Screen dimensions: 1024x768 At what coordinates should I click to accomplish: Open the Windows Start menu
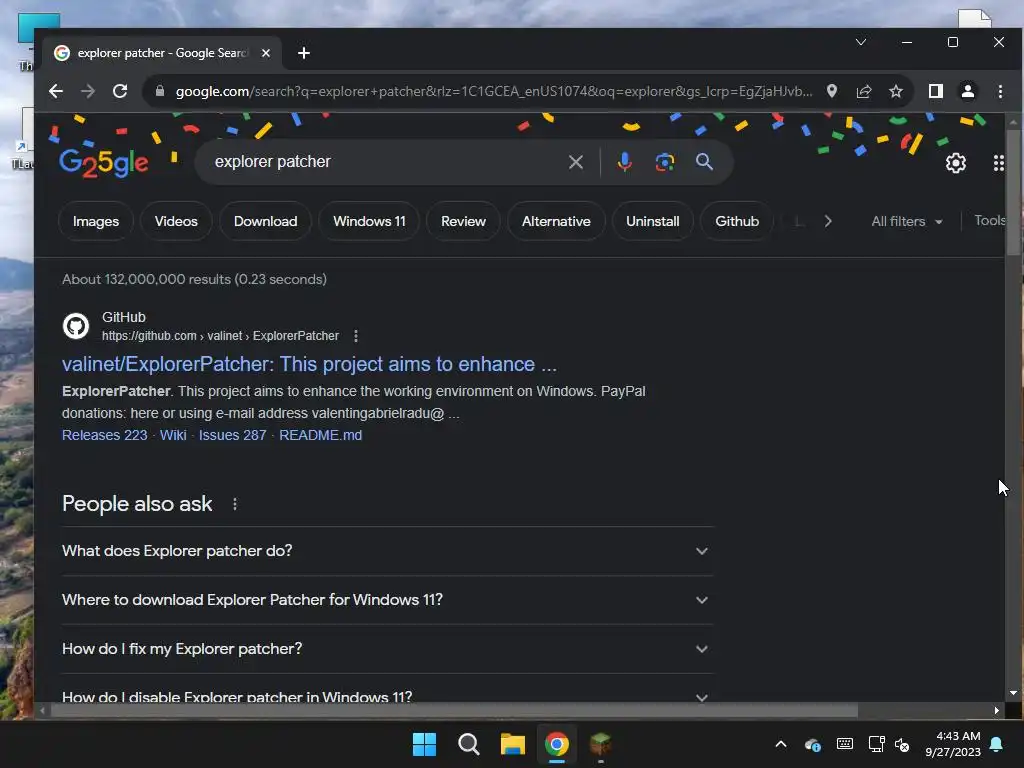[x=424, y=744]
